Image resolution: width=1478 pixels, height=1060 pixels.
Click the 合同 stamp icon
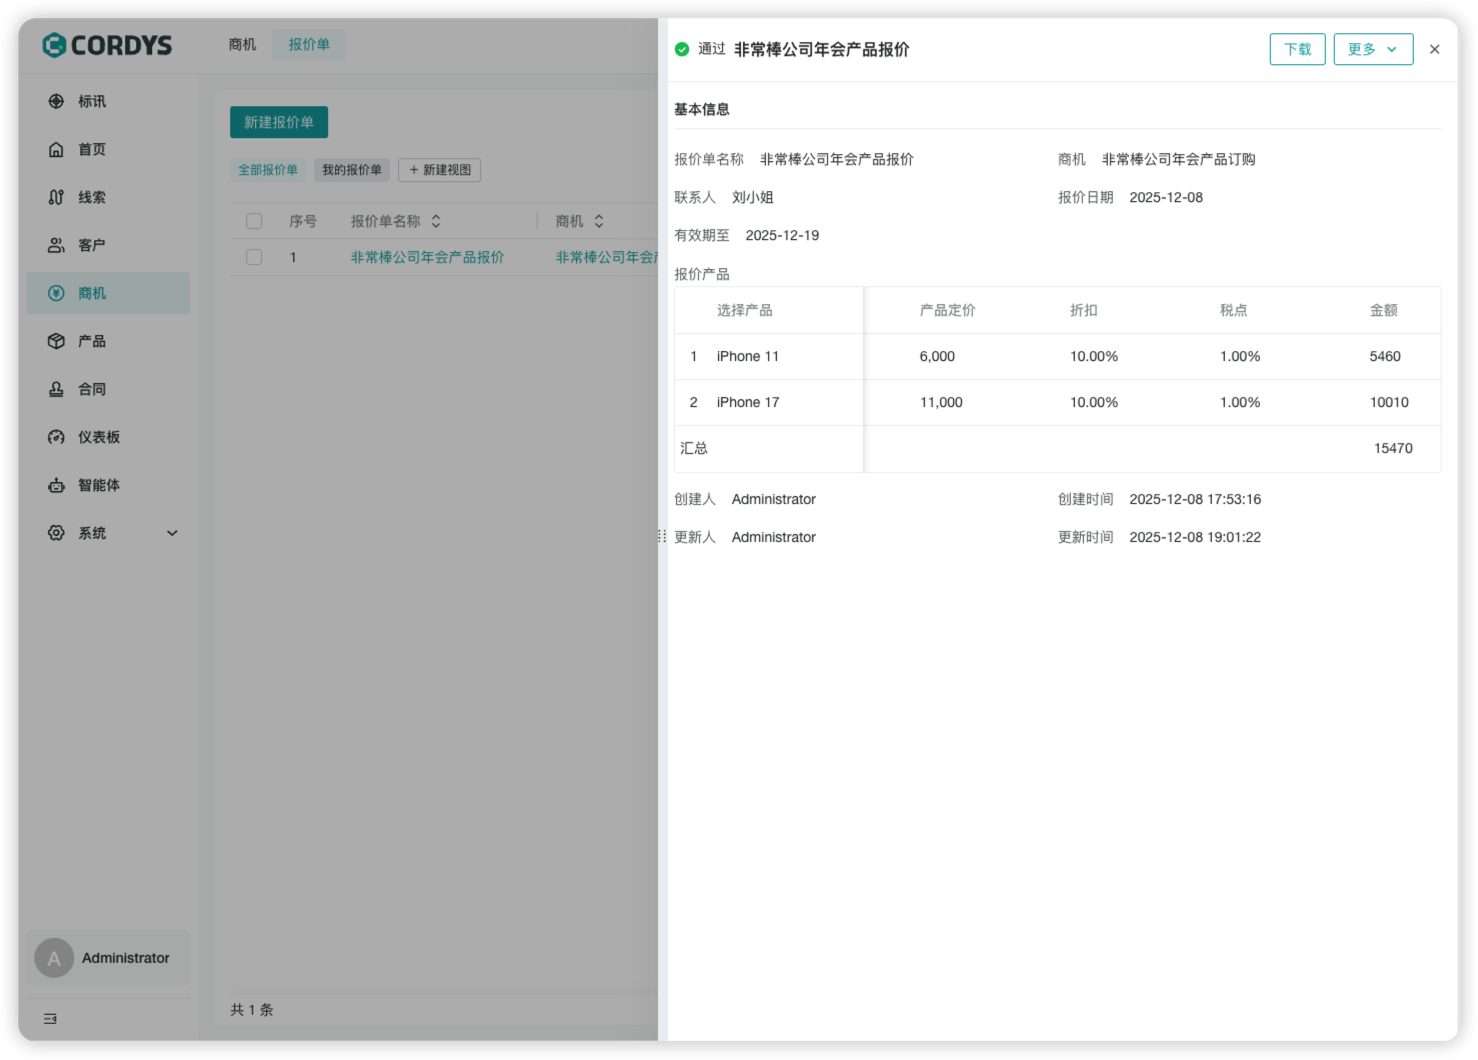click(57, 389)
